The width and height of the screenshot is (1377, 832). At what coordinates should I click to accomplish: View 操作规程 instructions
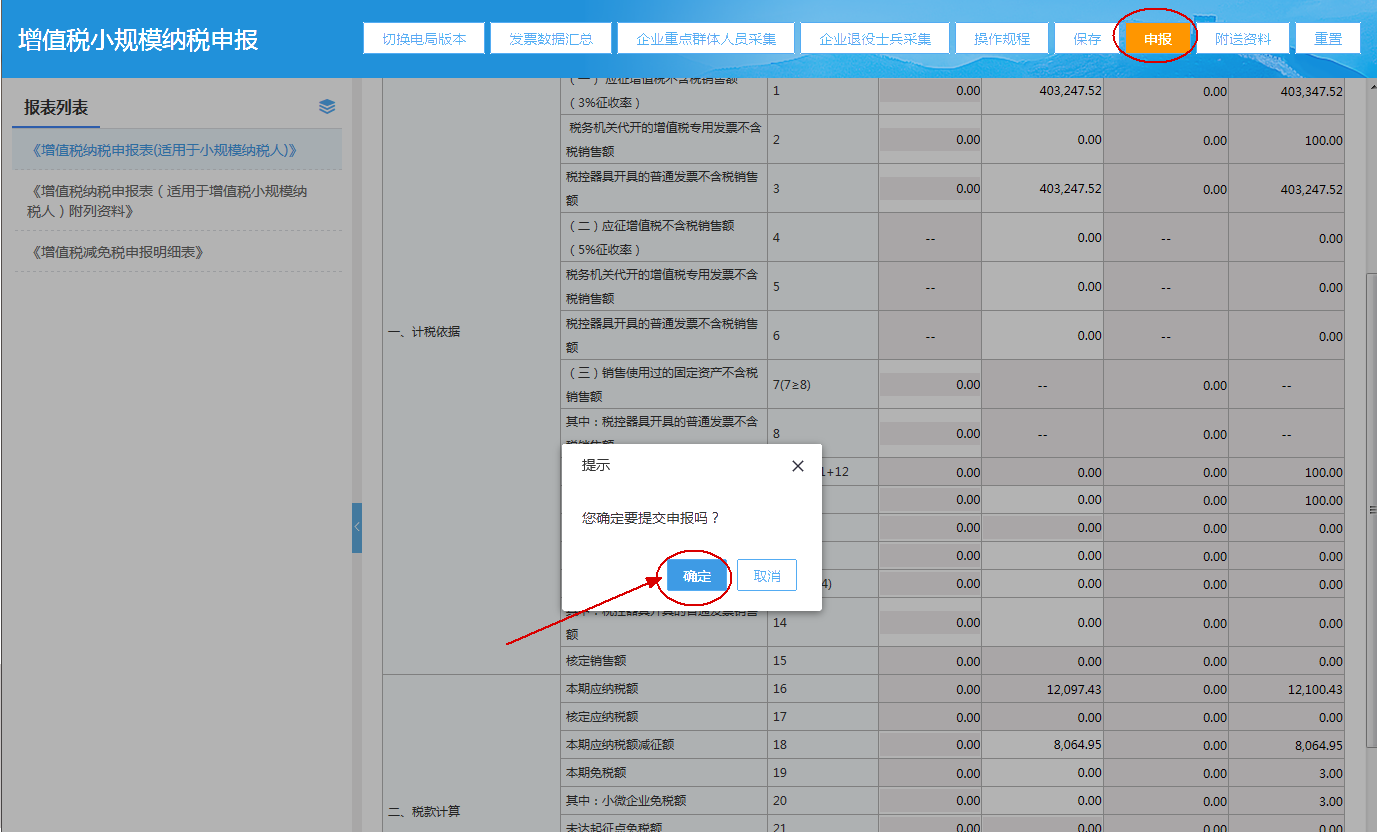coord(1001,39)
